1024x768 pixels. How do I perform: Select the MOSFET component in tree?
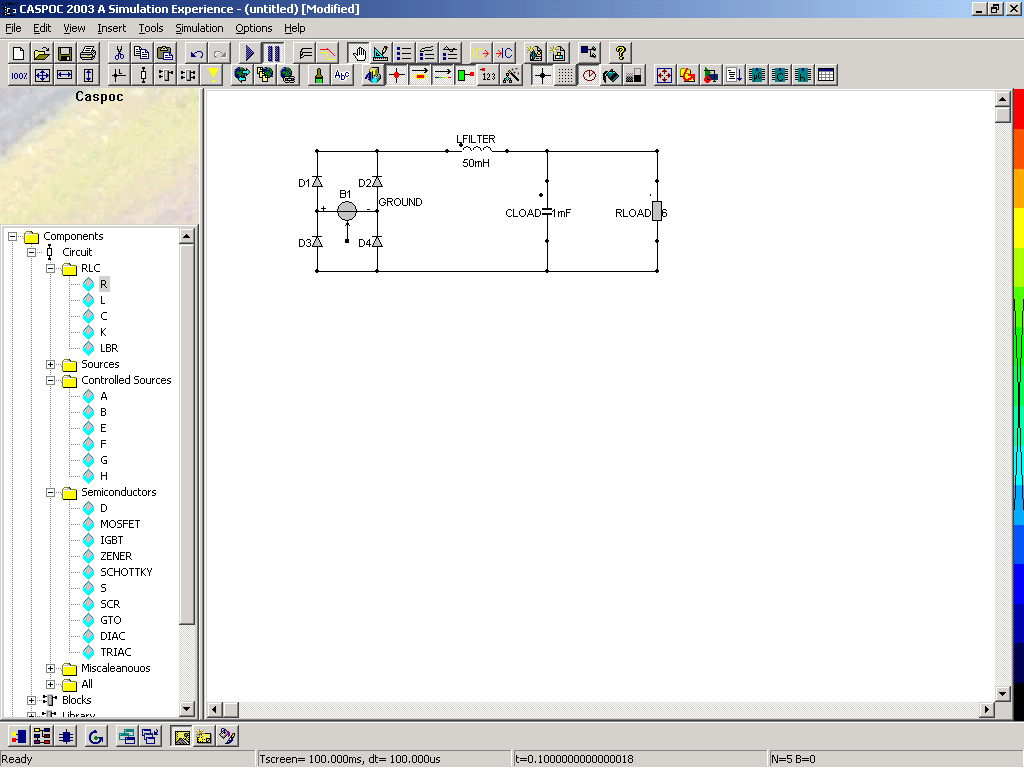[x=120, y=524]
